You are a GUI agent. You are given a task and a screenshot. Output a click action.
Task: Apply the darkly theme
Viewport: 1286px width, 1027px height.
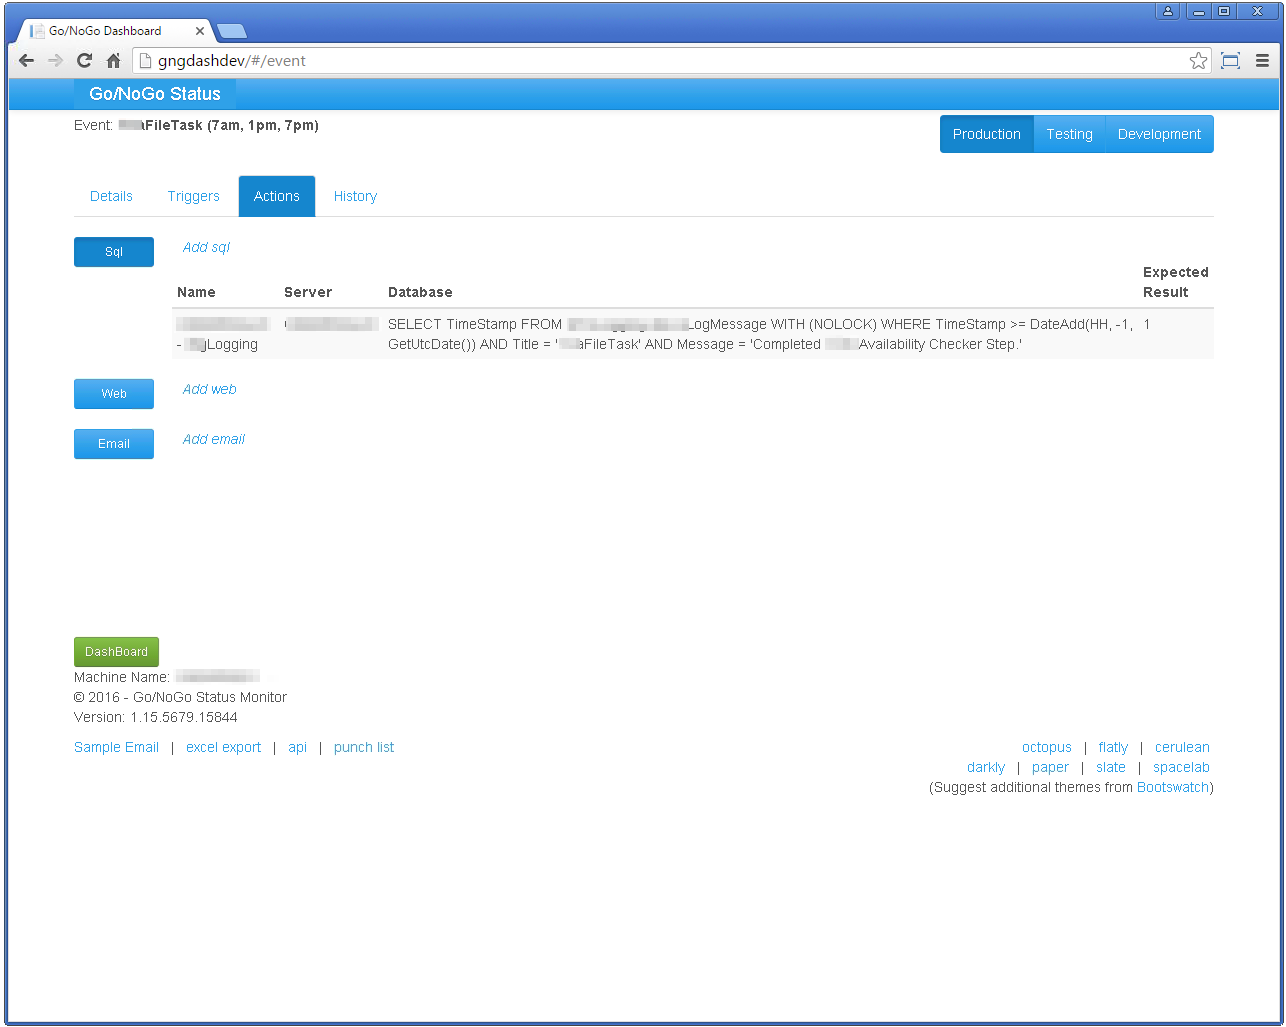tap(985, 767)
